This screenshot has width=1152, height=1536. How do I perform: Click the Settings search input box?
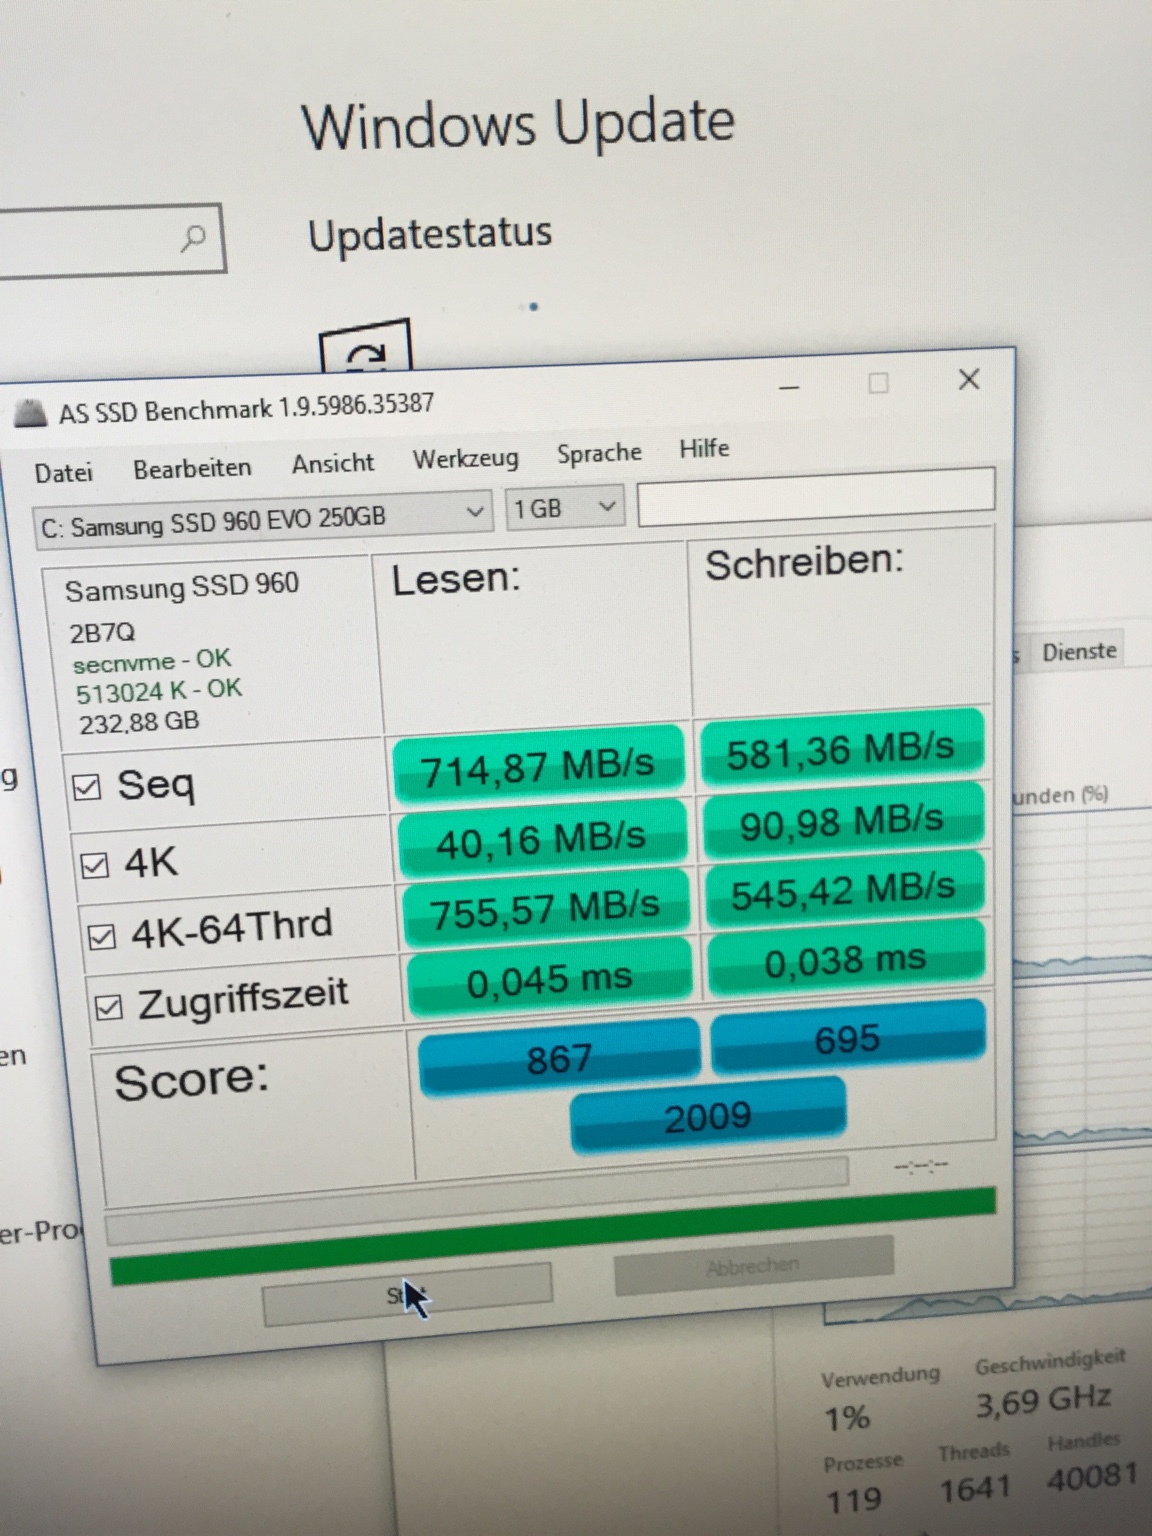(110, 240)
